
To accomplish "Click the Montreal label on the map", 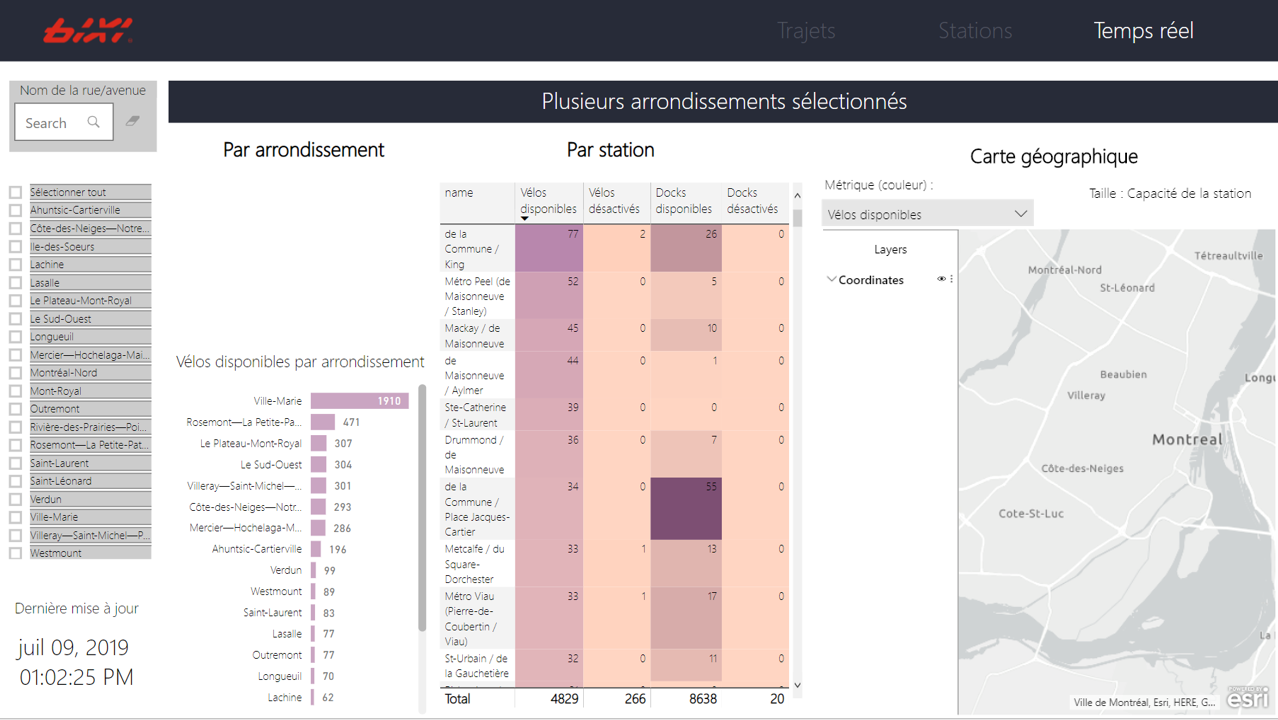I will 1187,439.
